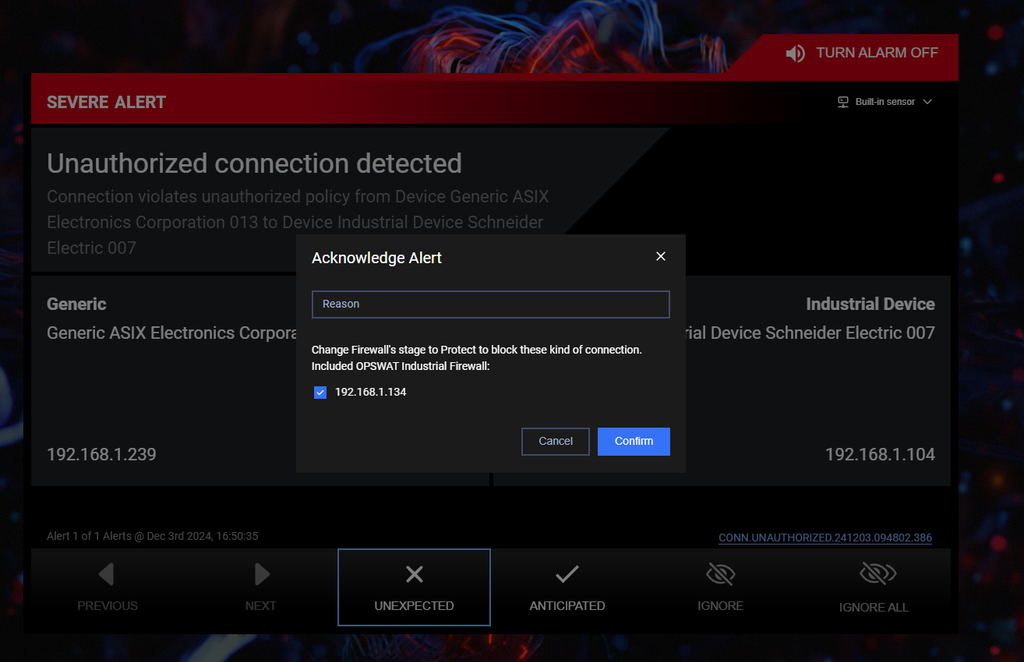Uncheck the 192.168.1.134 firewall checkbox
The image size is (1024, 662).
pyautogui.click(x=320, y=392)
